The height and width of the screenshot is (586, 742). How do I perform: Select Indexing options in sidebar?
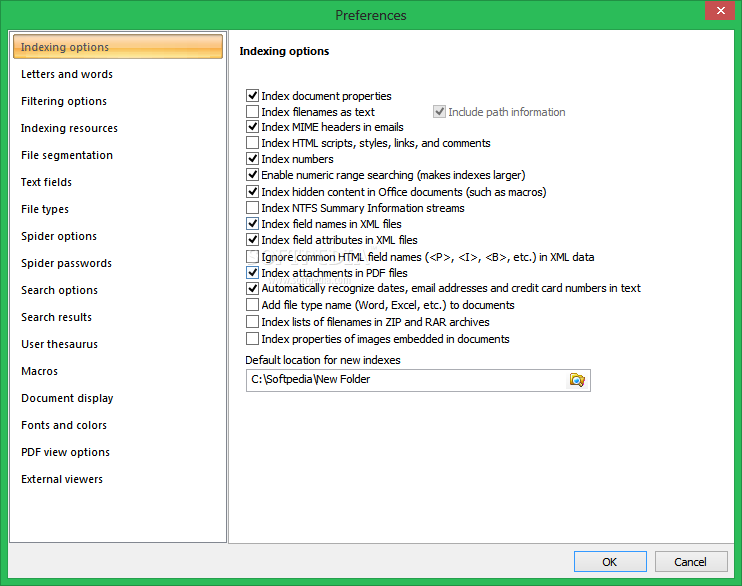[118, 47]
